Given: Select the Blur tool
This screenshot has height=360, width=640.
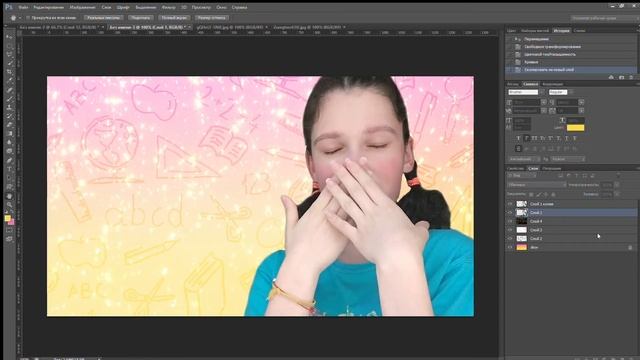Looking at the screenshot, I should coord(9,142).
